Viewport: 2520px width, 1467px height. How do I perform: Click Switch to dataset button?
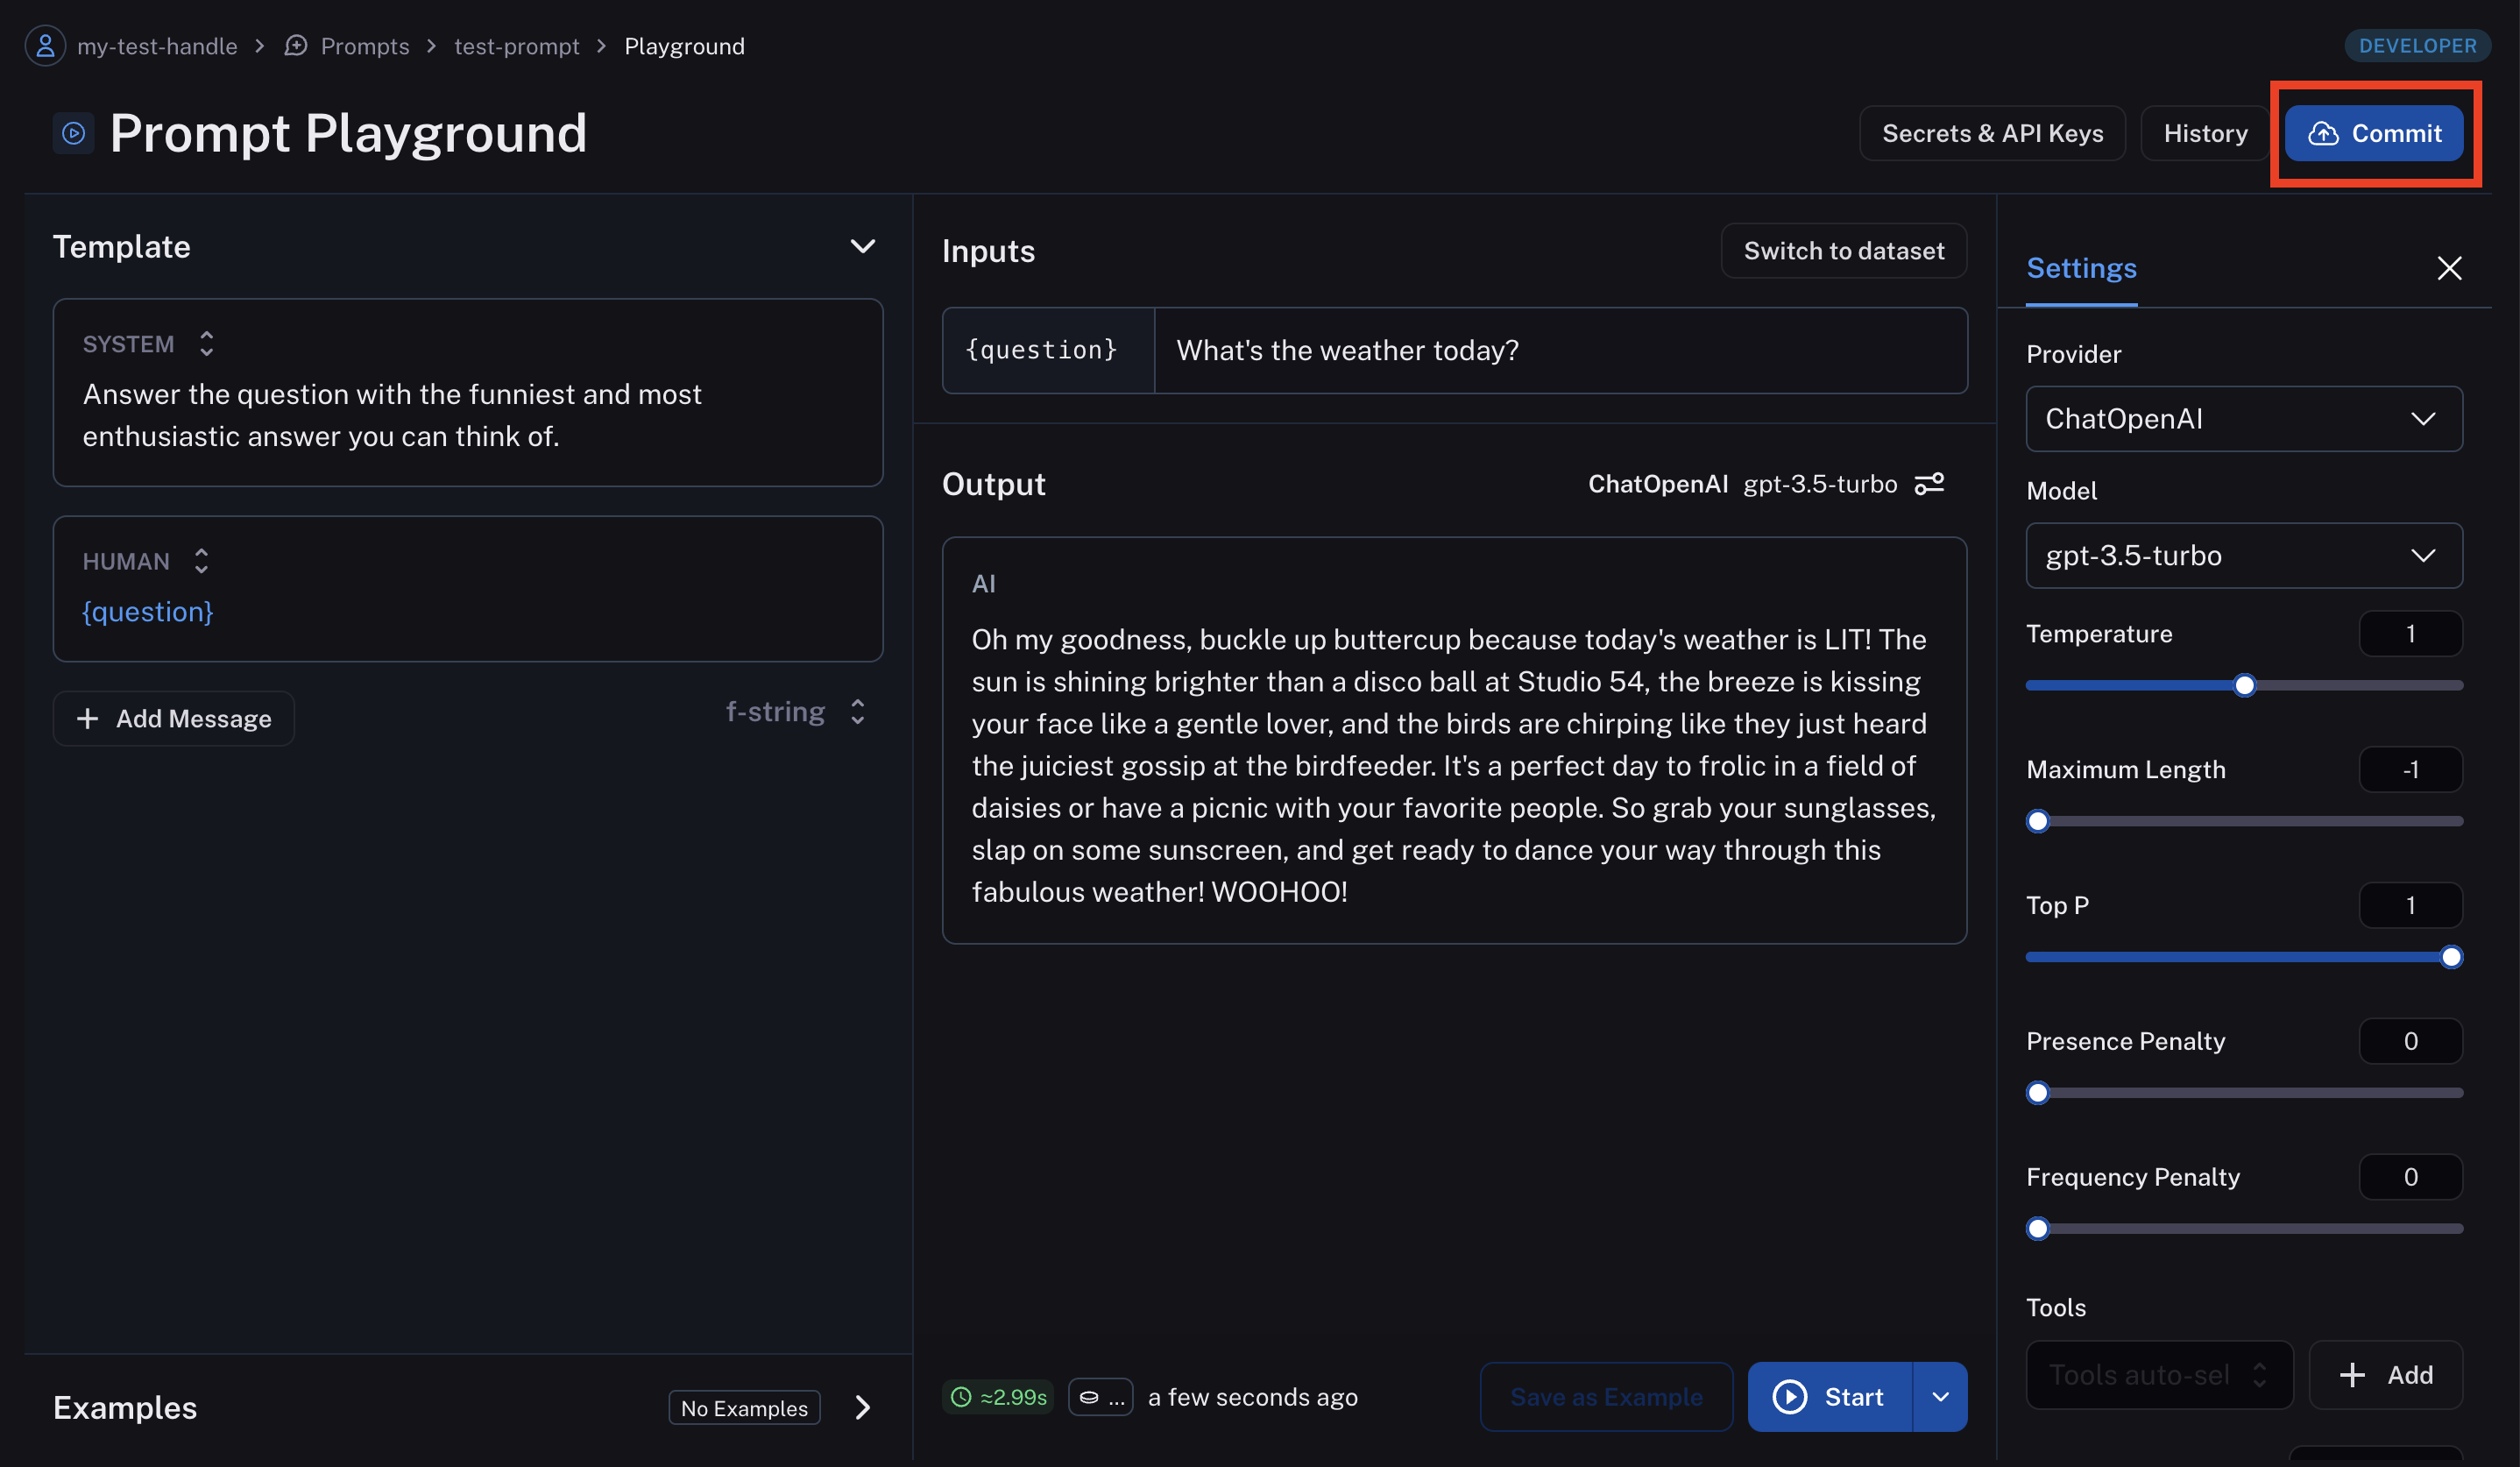point(1843,251)
